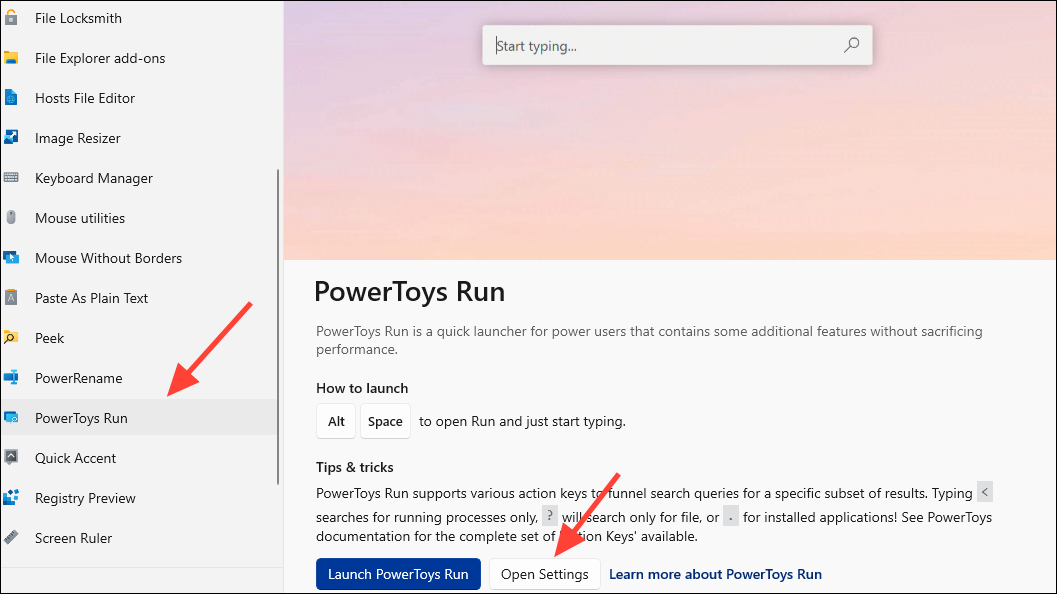The width and height of the screenshot is (1057, 594).
Task: Click the File Locksmith padlock icon
Action: pos(11,18)
